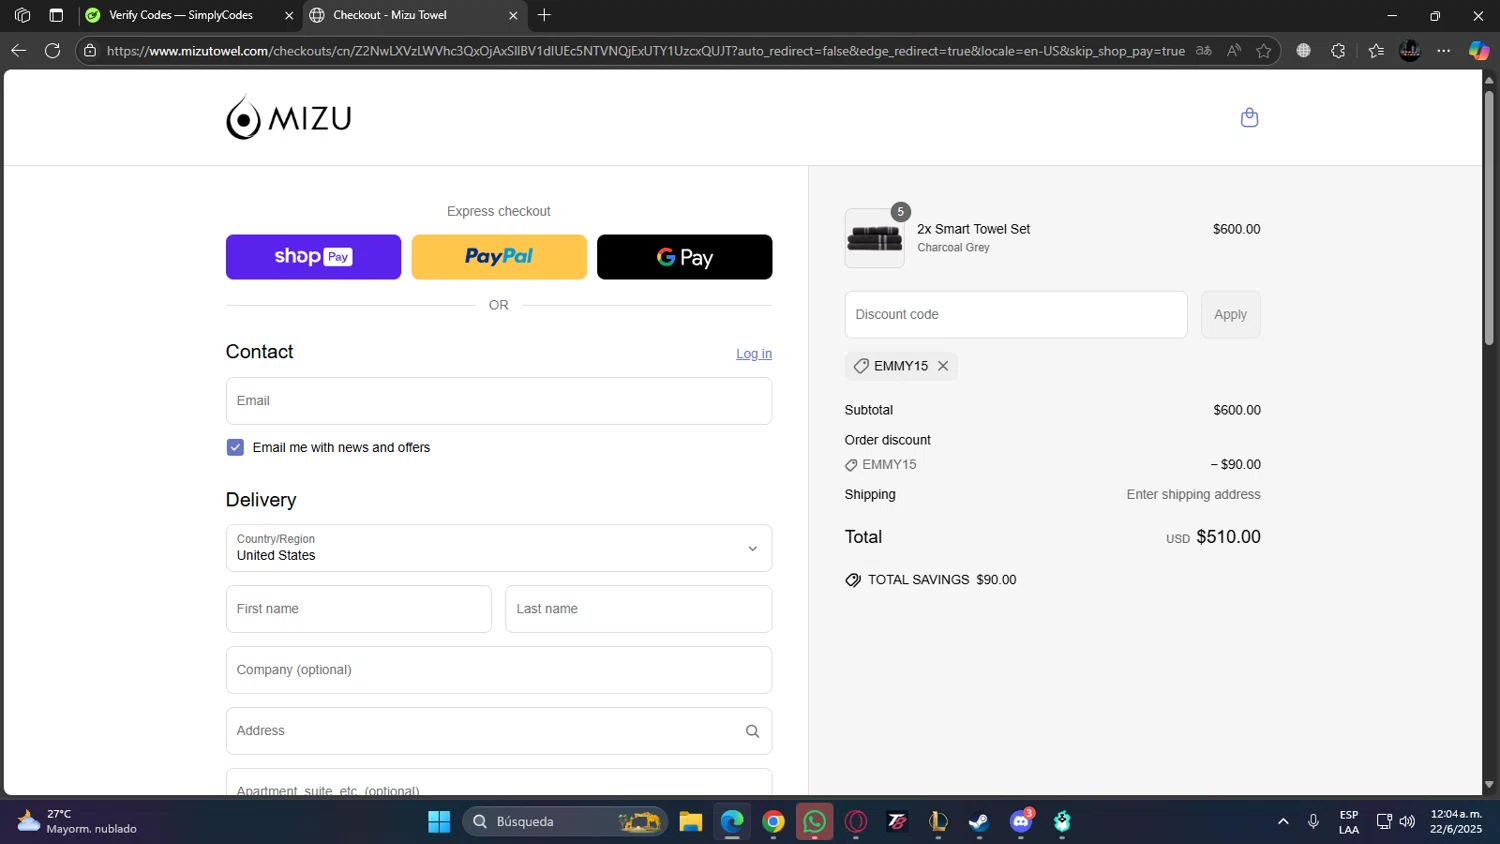The height and width of the screenshot is (844, 1500).
Task: Open weather widget showing 27°C
Action: [x=77, y=822]
